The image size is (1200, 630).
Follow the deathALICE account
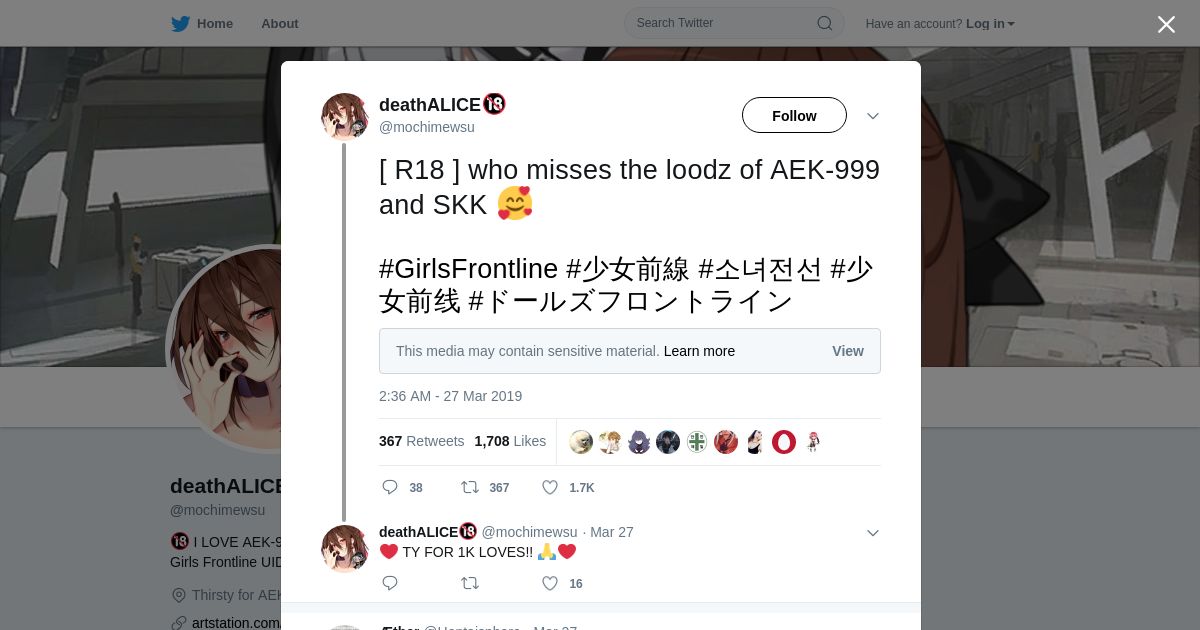click(794, 115)
